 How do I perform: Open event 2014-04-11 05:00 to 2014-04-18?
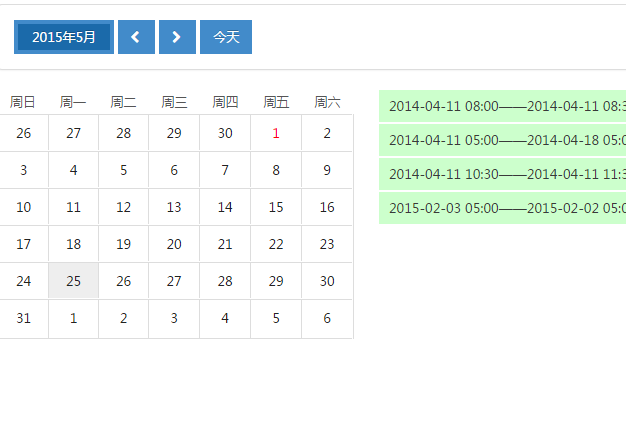click(502, 140)
